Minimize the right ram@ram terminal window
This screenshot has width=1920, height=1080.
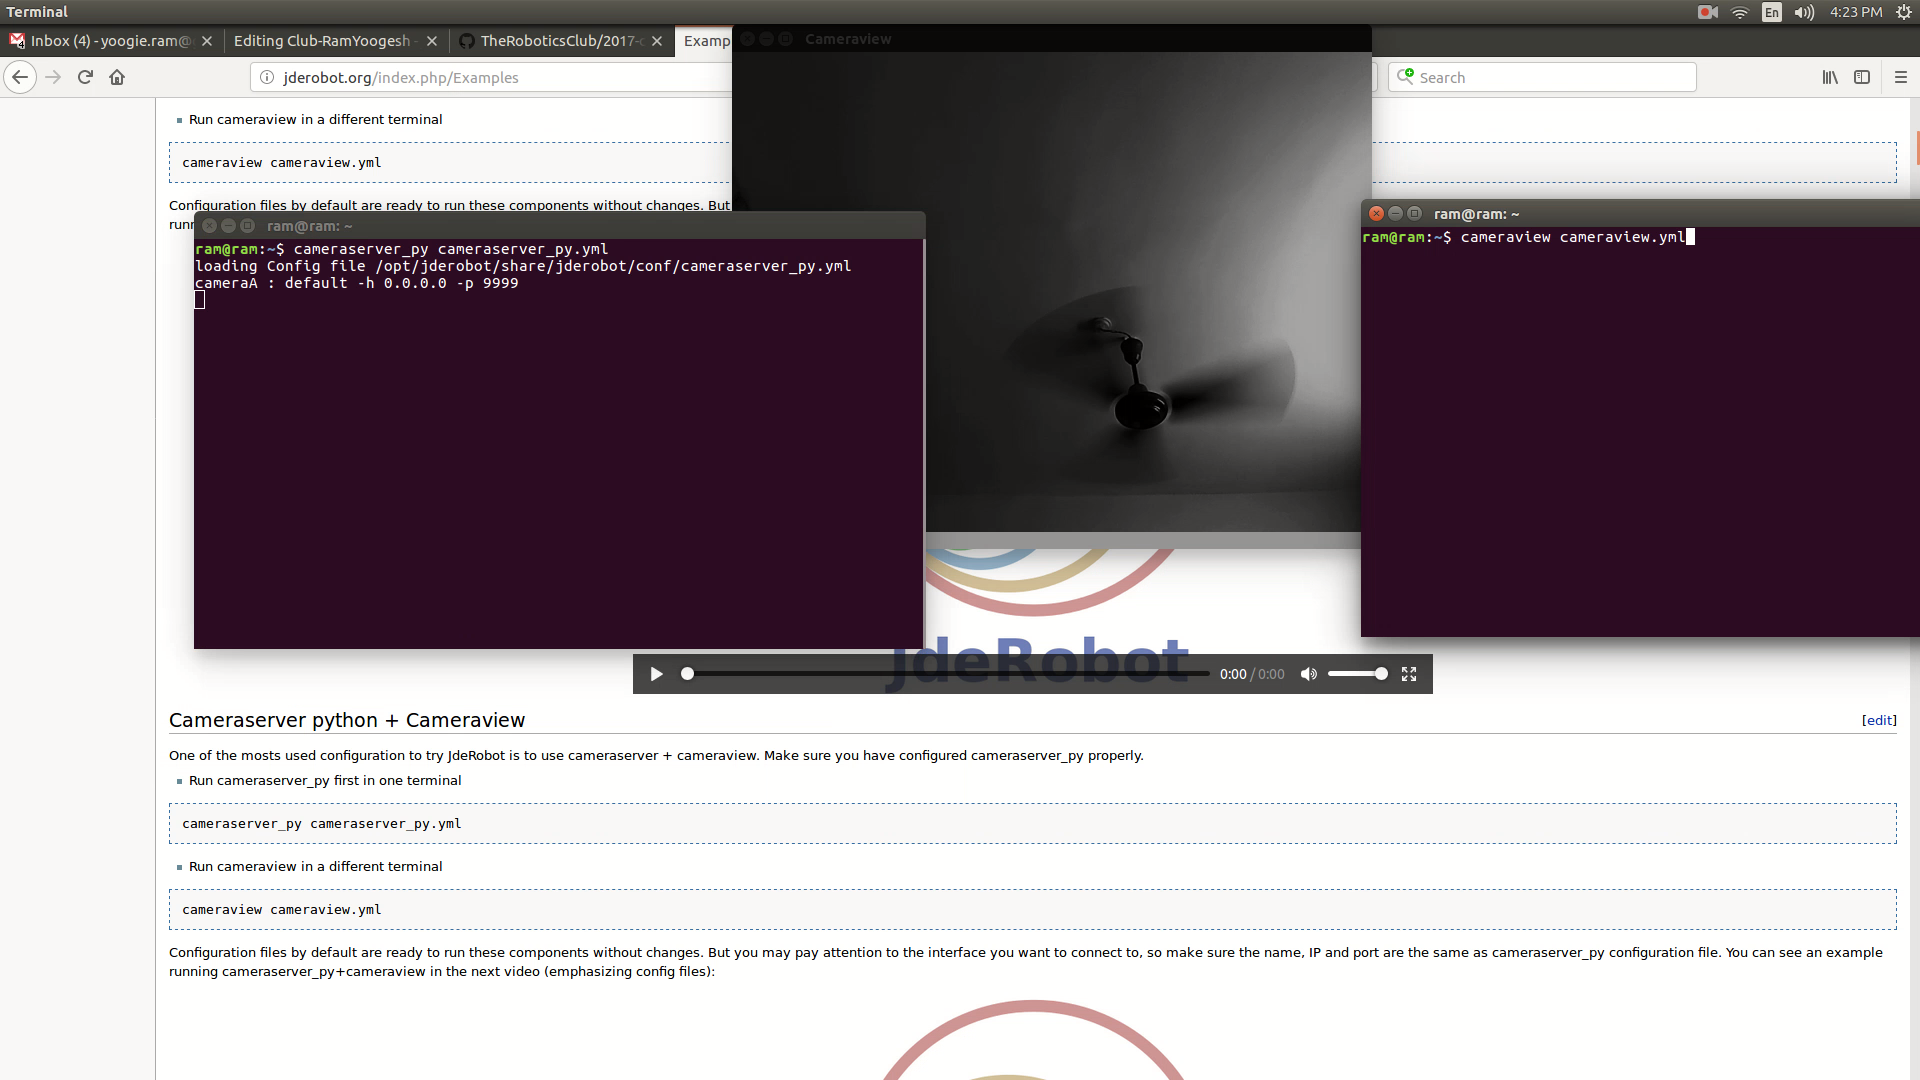coord(1395,213)
